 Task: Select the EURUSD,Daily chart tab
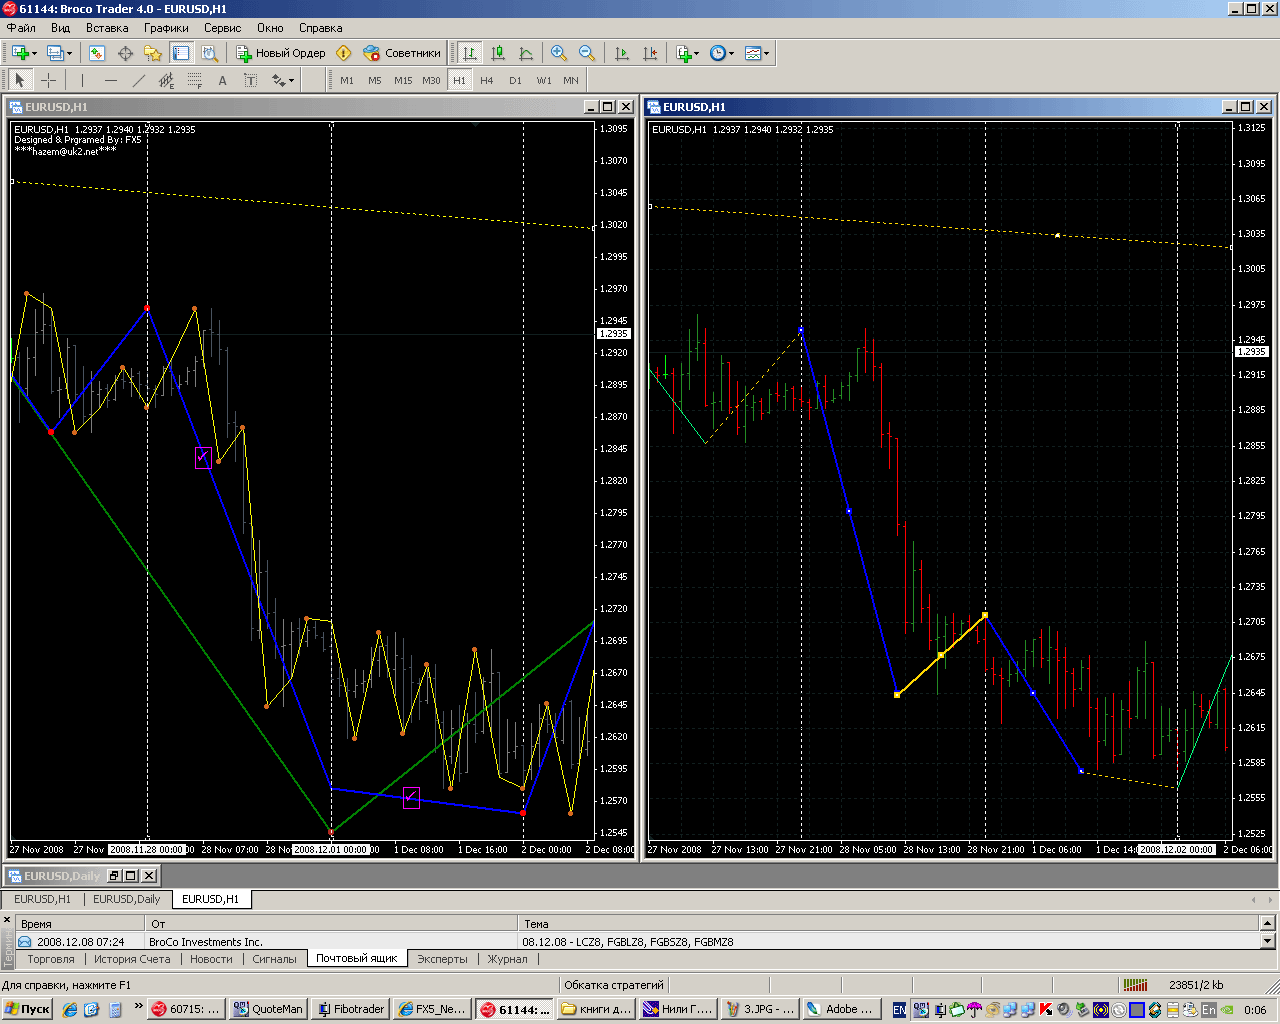[127, 899]
